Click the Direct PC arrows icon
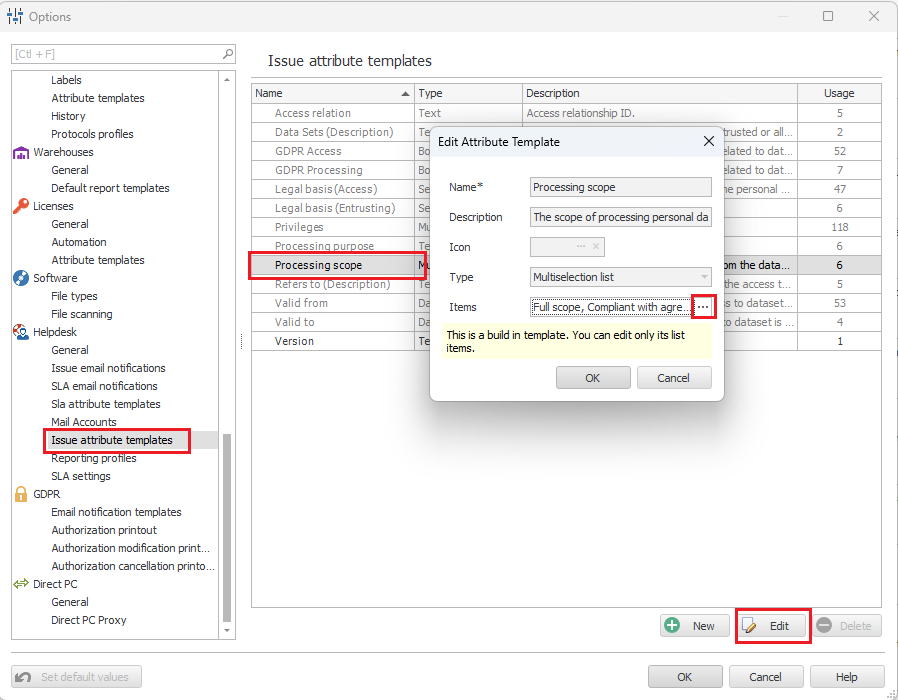 21,584
